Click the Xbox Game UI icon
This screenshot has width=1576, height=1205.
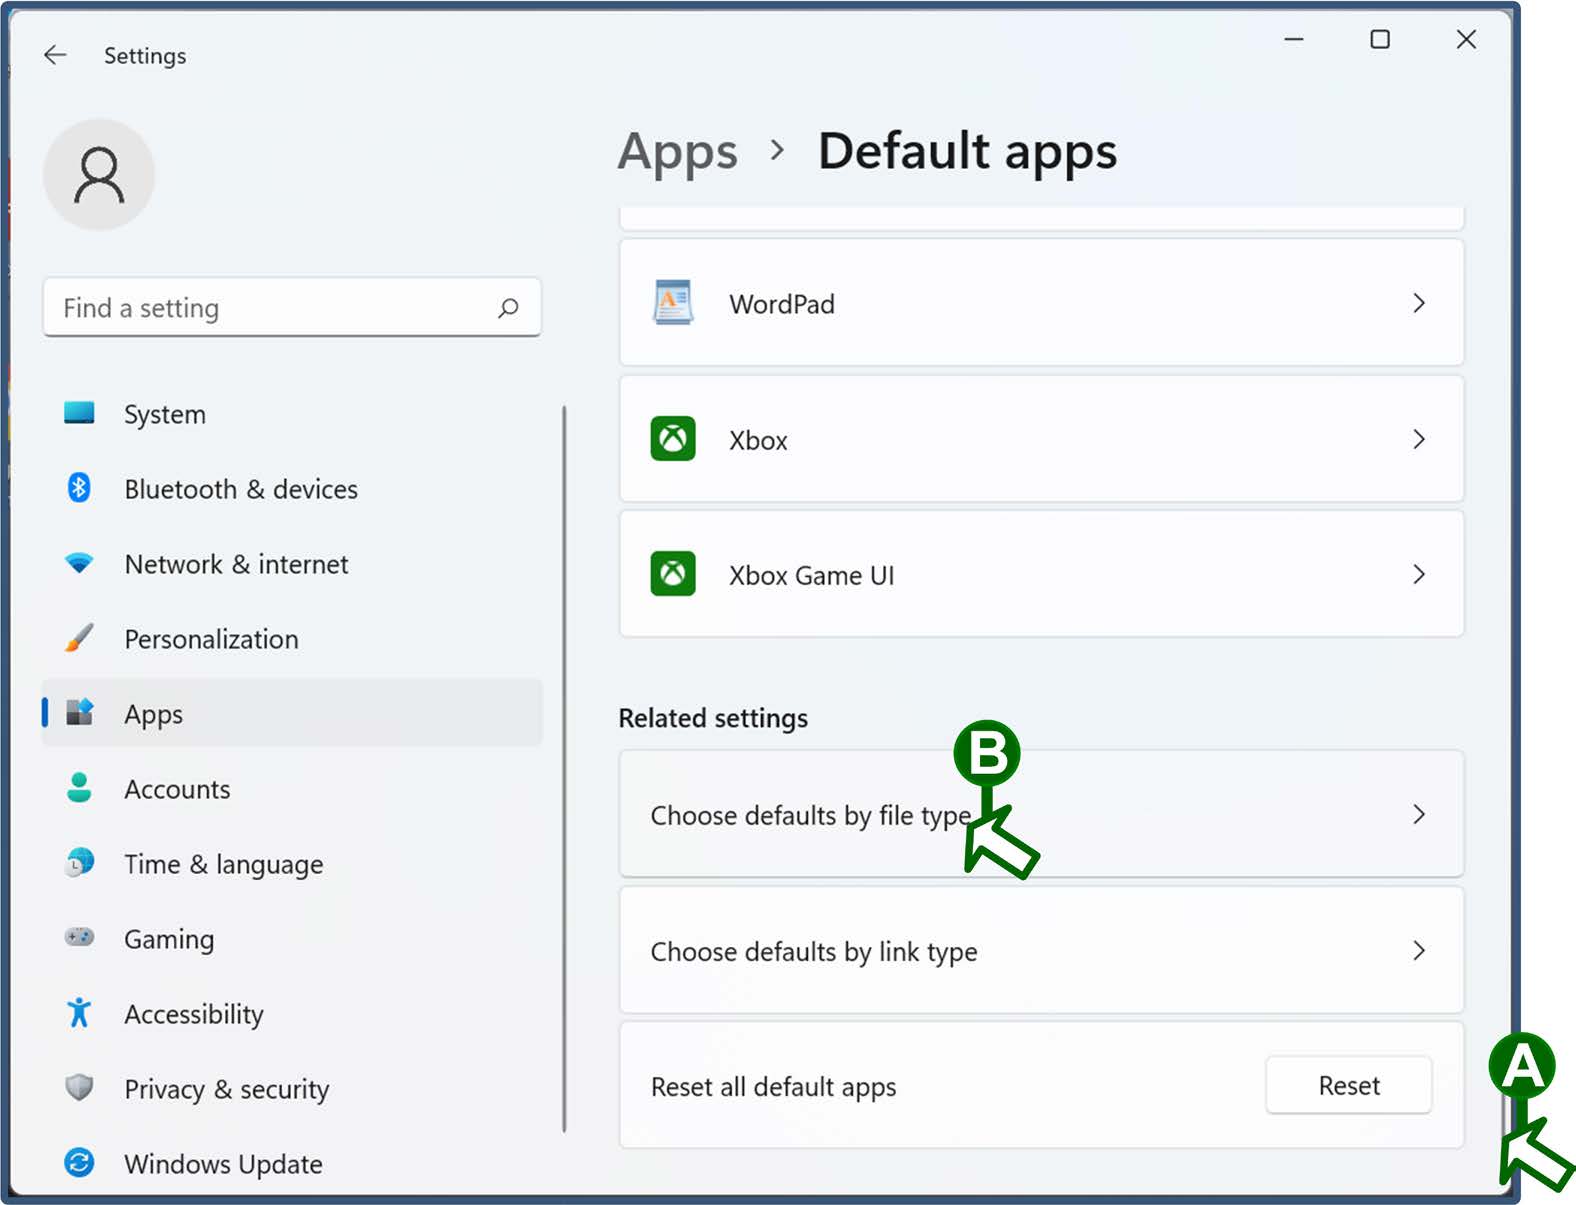tap(673, 574)
